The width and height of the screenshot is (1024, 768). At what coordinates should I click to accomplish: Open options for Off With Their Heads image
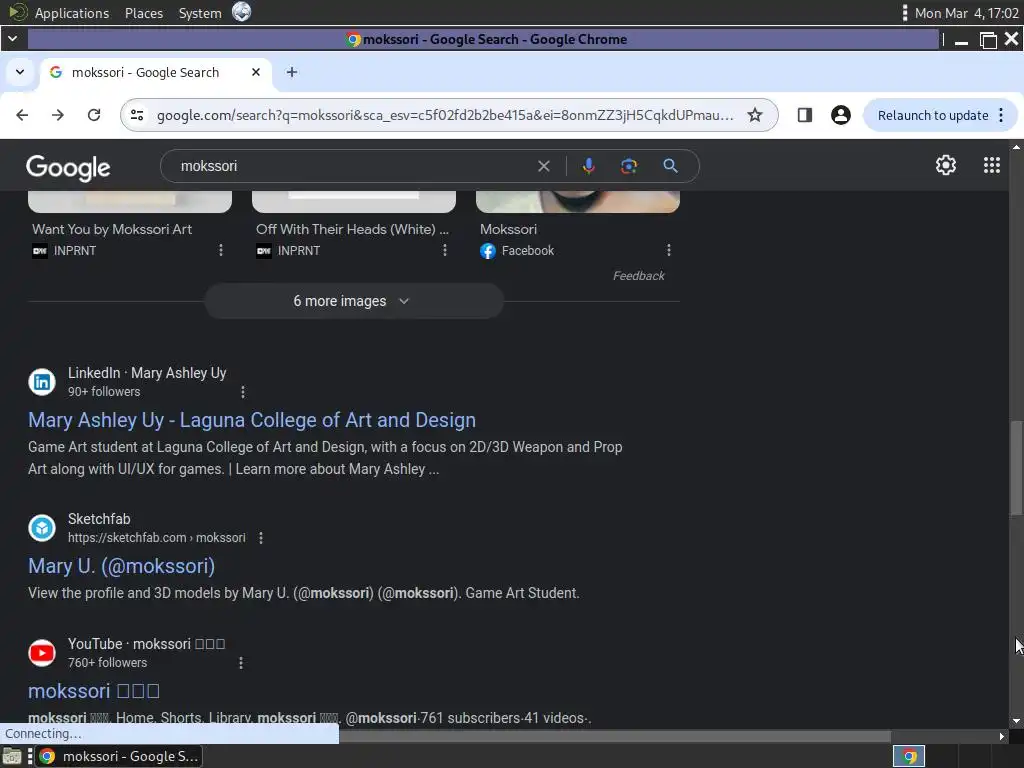445,250
